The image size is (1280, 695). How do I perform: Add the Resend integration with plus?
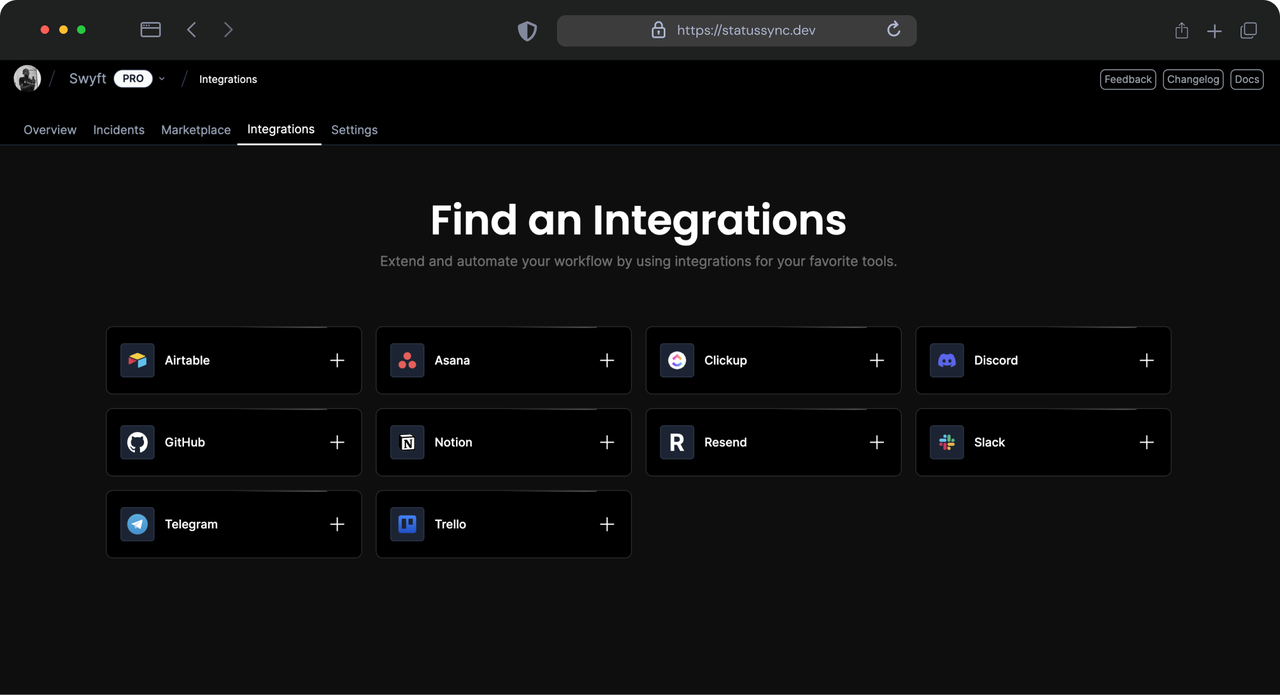pyautogui.click(x=877, y=442)
